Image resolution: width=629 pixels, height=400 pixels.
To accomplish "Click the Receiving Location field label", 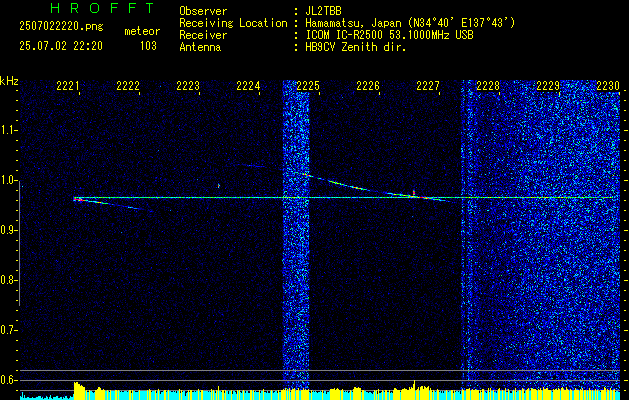I will pyautogui.click(x=233, y=23).
